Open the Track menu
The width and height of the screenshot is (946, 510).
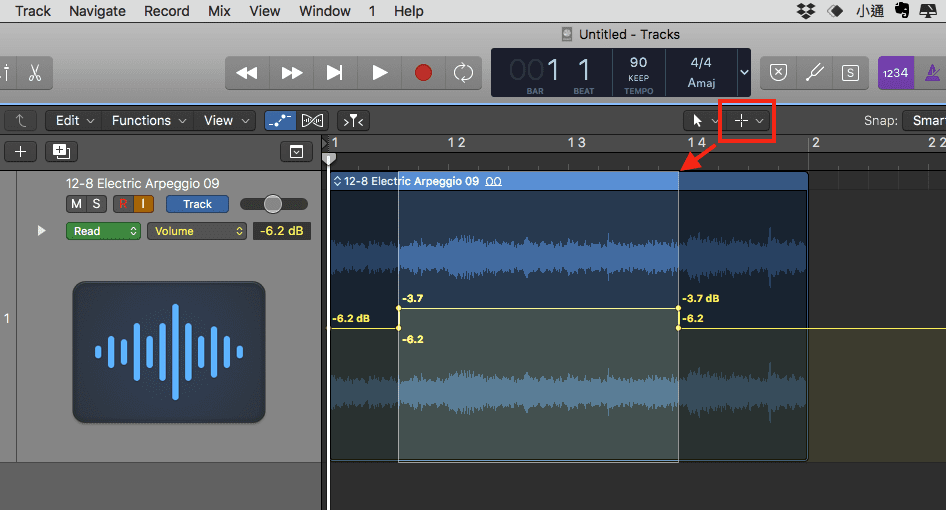pyautogui.click(x=33, y=11)
